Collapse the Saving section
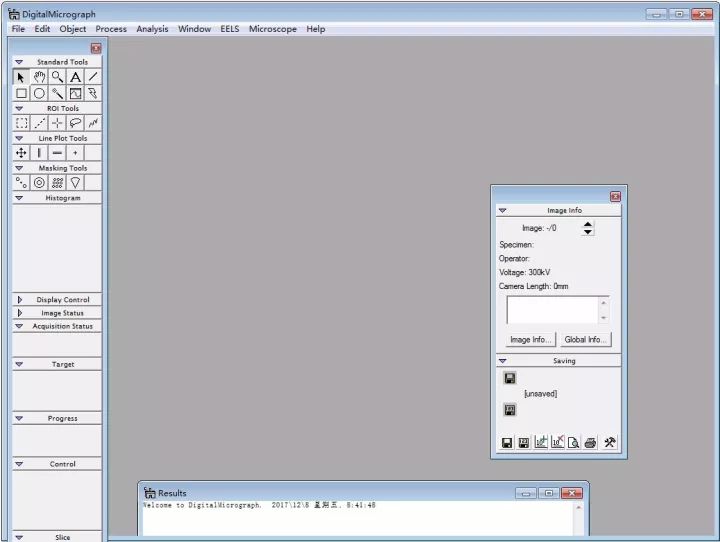 (503, 361)
